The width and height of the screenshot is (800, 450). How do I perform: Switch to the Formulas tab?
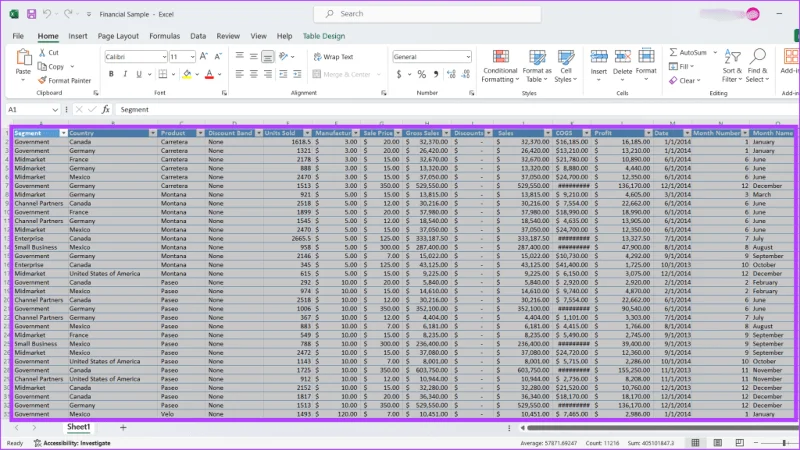(164, 36)
